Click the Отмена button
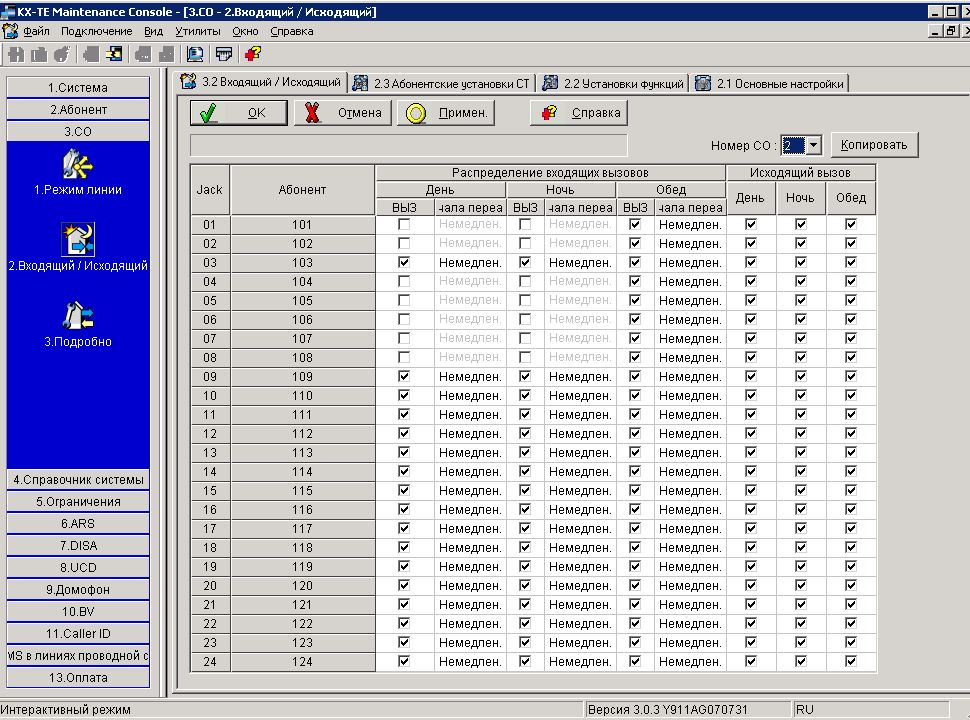Viewport: 970px width, 720px height. pos(343,113)
